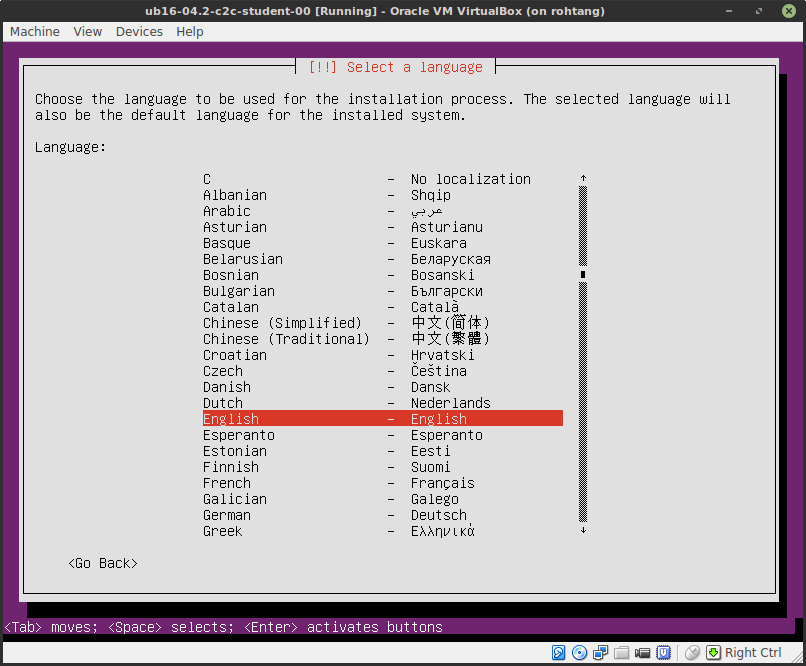The height and width of the screenshot is (666, 806).
Task: Select the French language entry
Action: click(226, 482)
